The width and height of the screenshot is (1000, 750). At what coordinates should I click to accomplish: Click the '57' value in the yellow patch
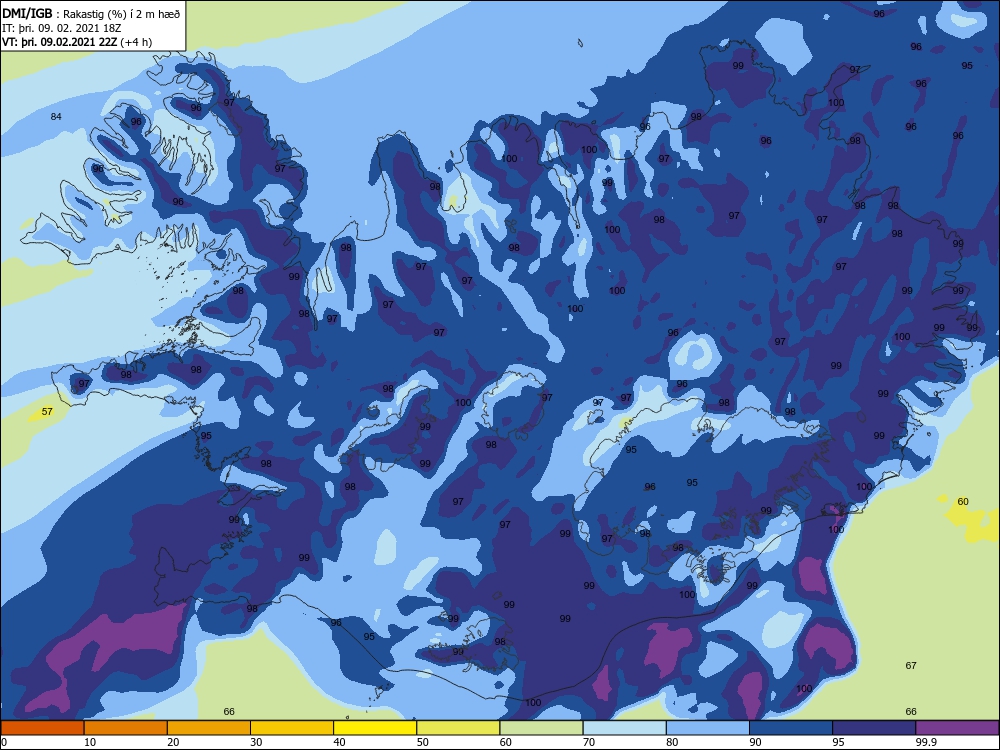47,411
